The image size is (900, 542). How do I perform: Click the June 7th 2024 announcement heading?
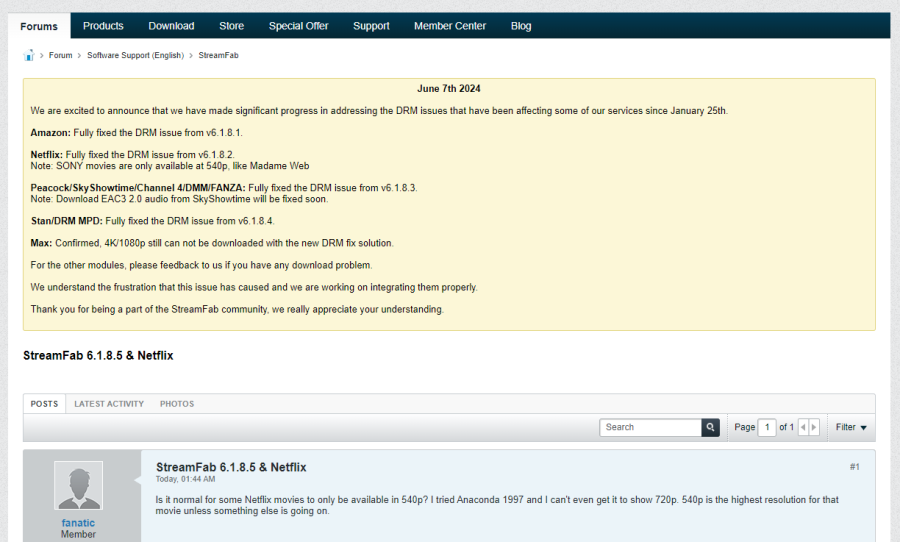[449, 88]
